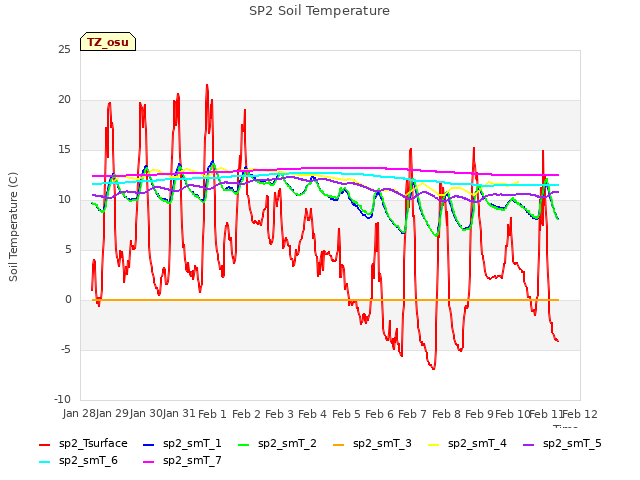Click the y-axis tick label 25

click(64, 50)
